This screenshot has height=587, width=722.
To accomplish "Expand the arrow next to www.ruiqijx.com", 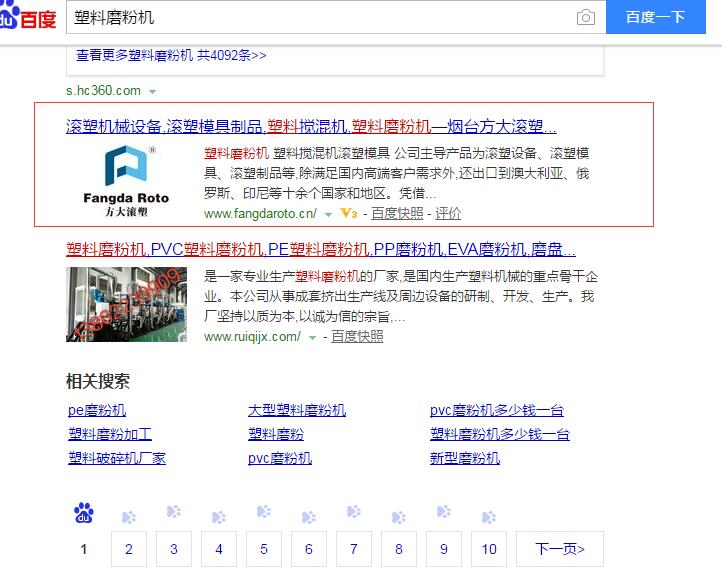I will [x=313, y=337].
